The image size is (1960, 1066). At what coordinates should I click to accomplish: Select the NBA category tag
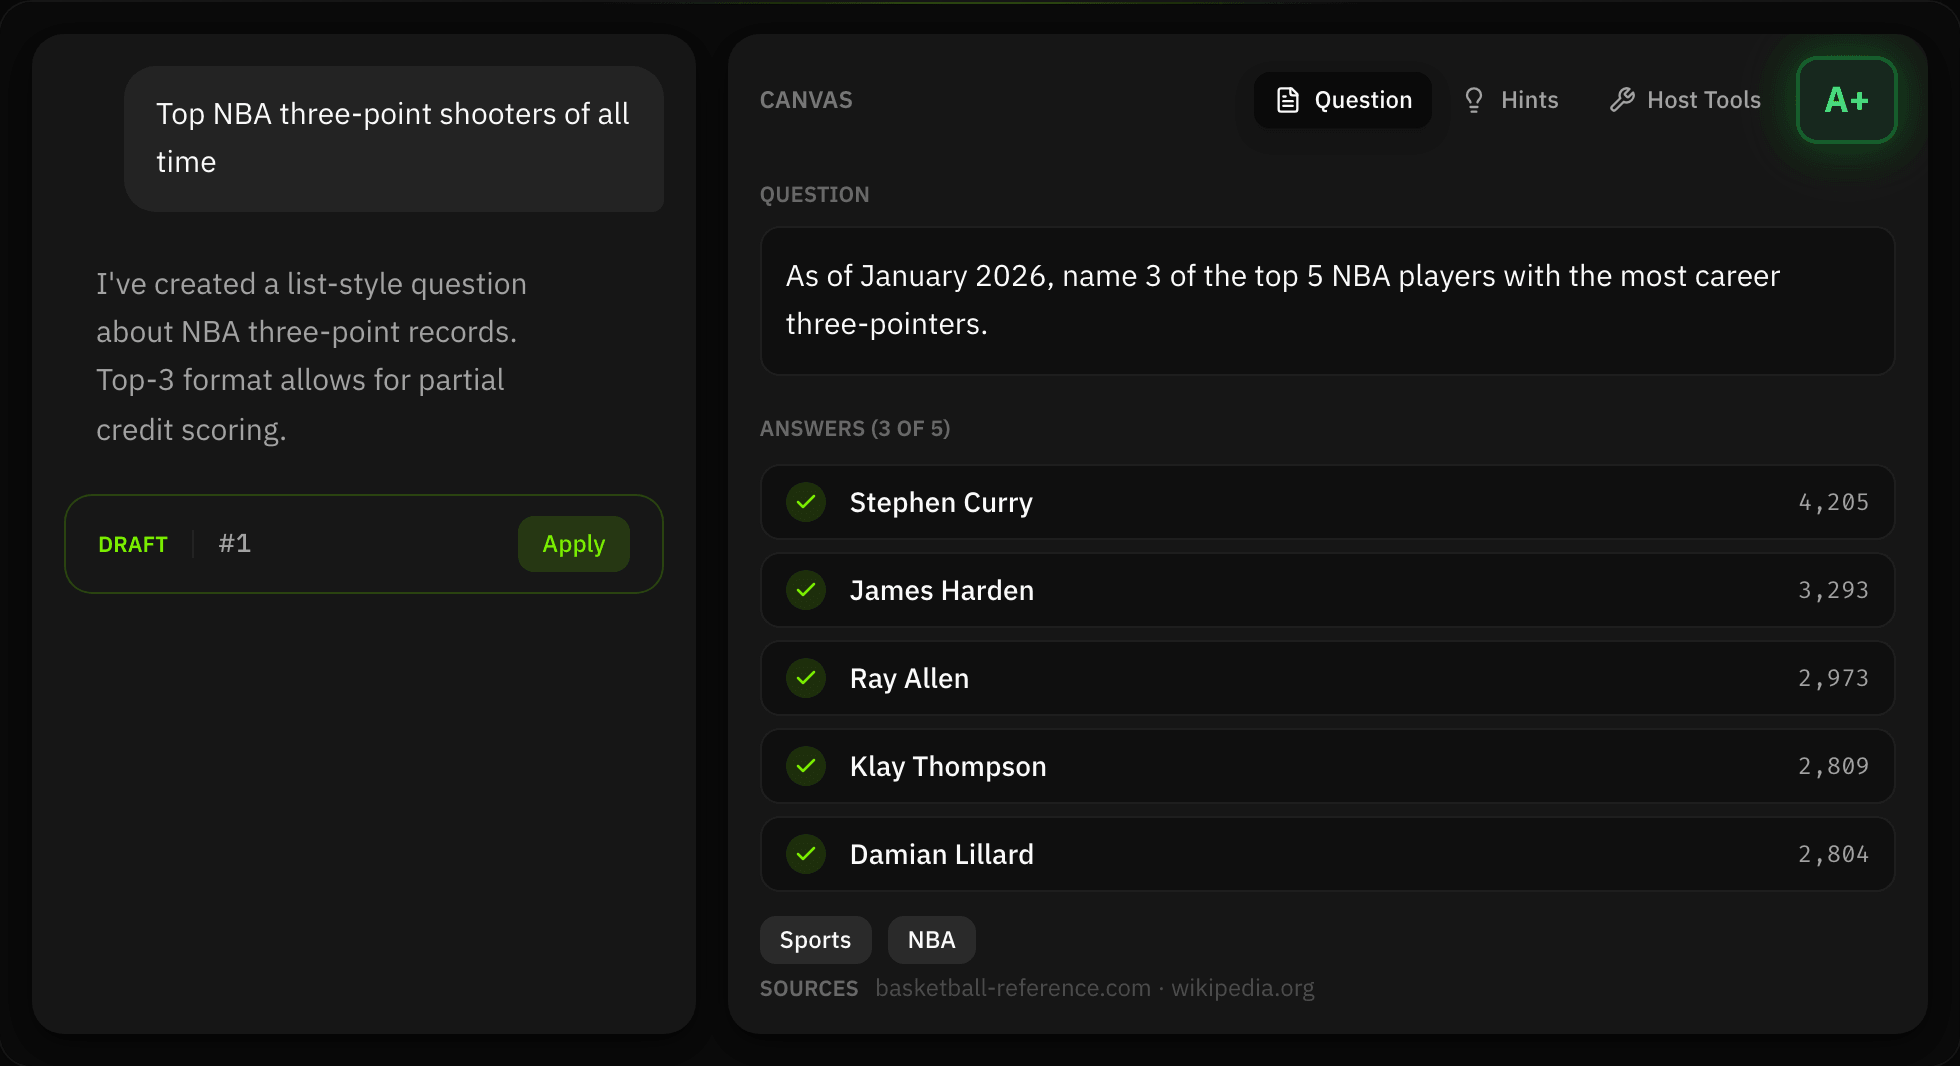click(931, 939)
